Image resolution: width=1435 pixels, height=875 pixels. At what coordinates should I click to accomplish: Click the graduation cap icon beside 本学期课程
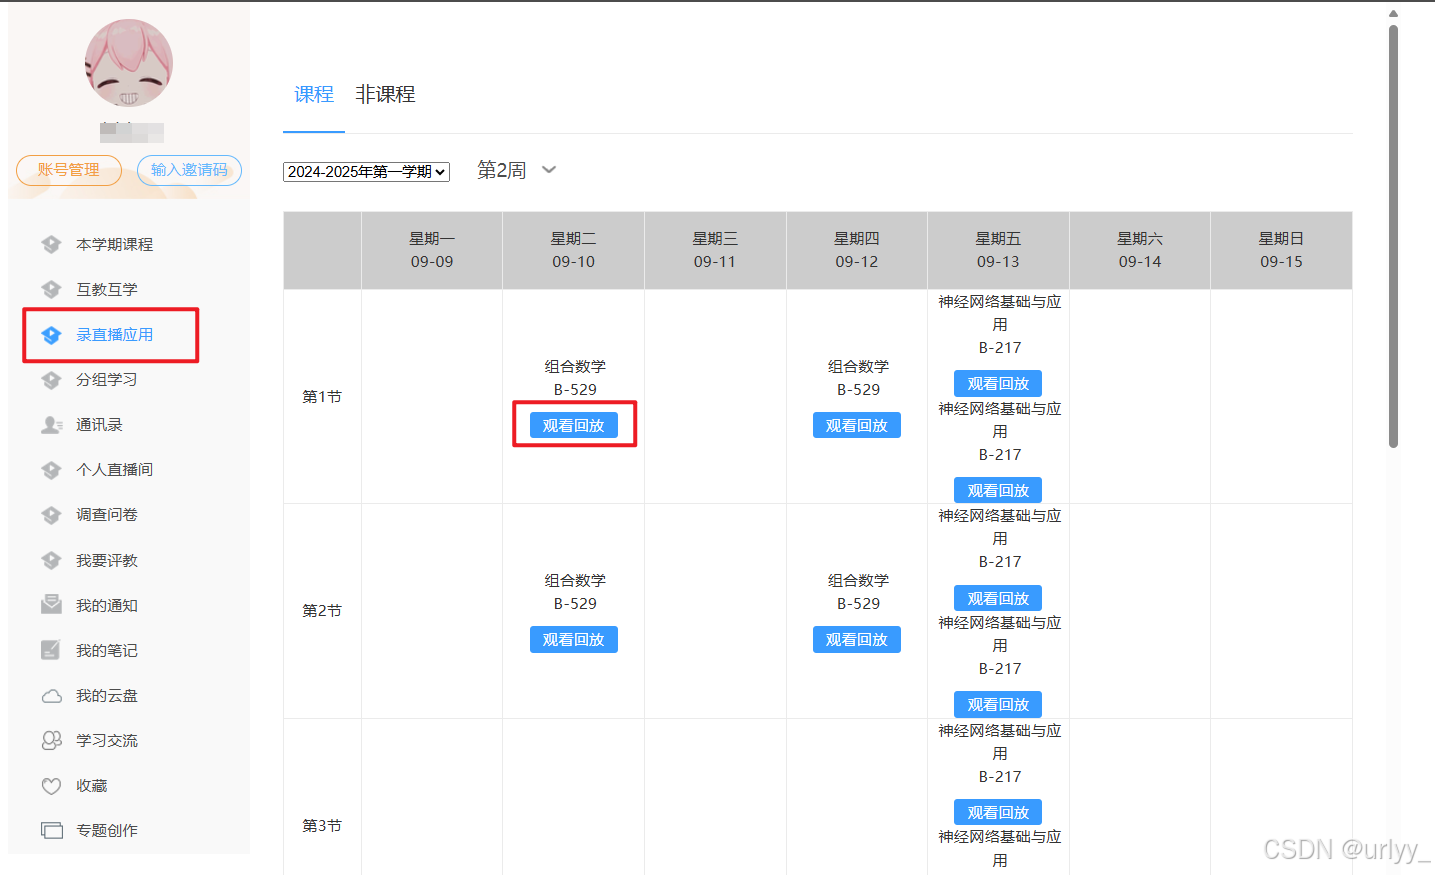pos(51,244)
